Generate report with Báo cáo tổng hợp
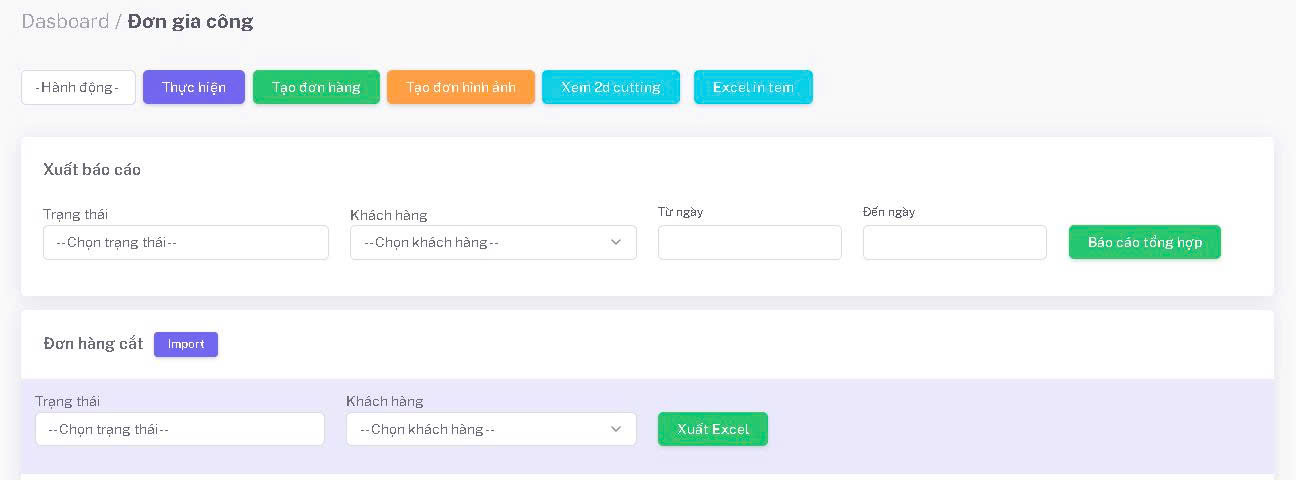The height and width of the screenshot is (480, 1296). click(1144, 242)
